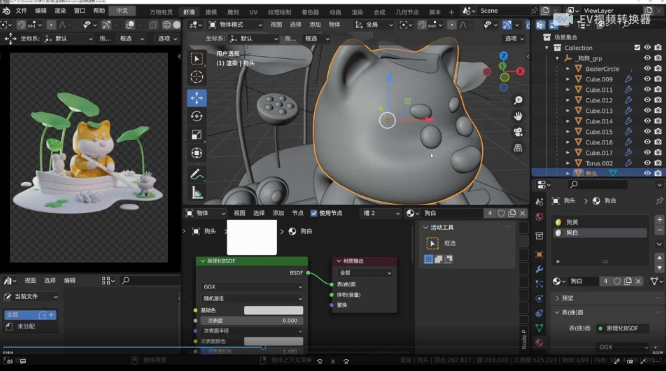Click the Blender logo menu icon
Image resolution: width=666 pixels, height=371 pixels.
6,11
